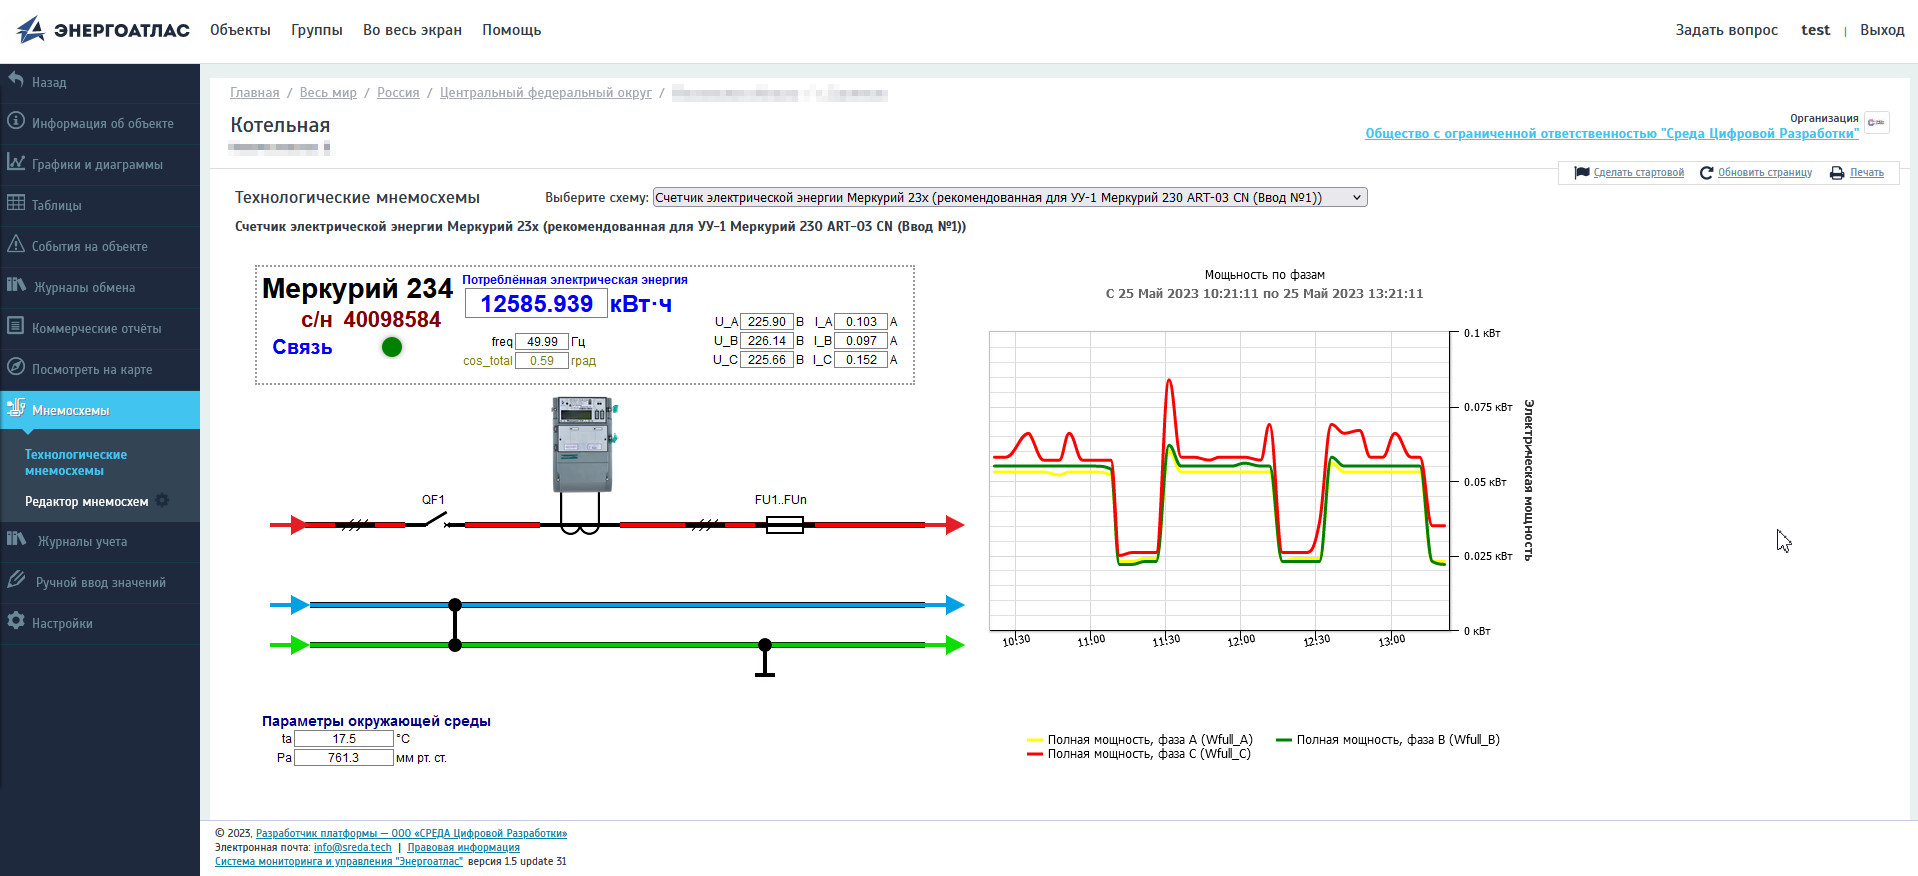Screen dimensions: 1918x876
Task: Open the Центральный федеральный округ breadcrumb
Action: [x=545, y=93]
